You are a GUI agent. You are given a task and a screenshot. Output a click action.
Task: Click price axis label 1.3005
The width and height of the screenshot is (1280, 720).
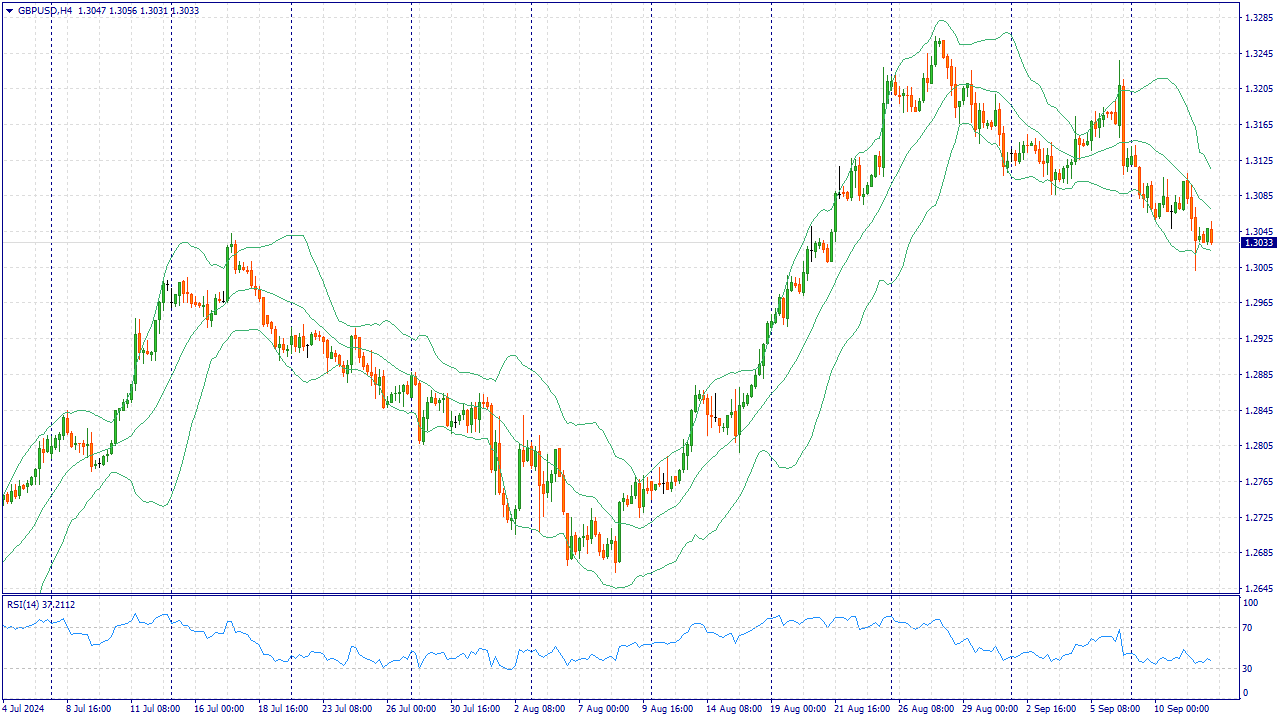coord(1258,268)
